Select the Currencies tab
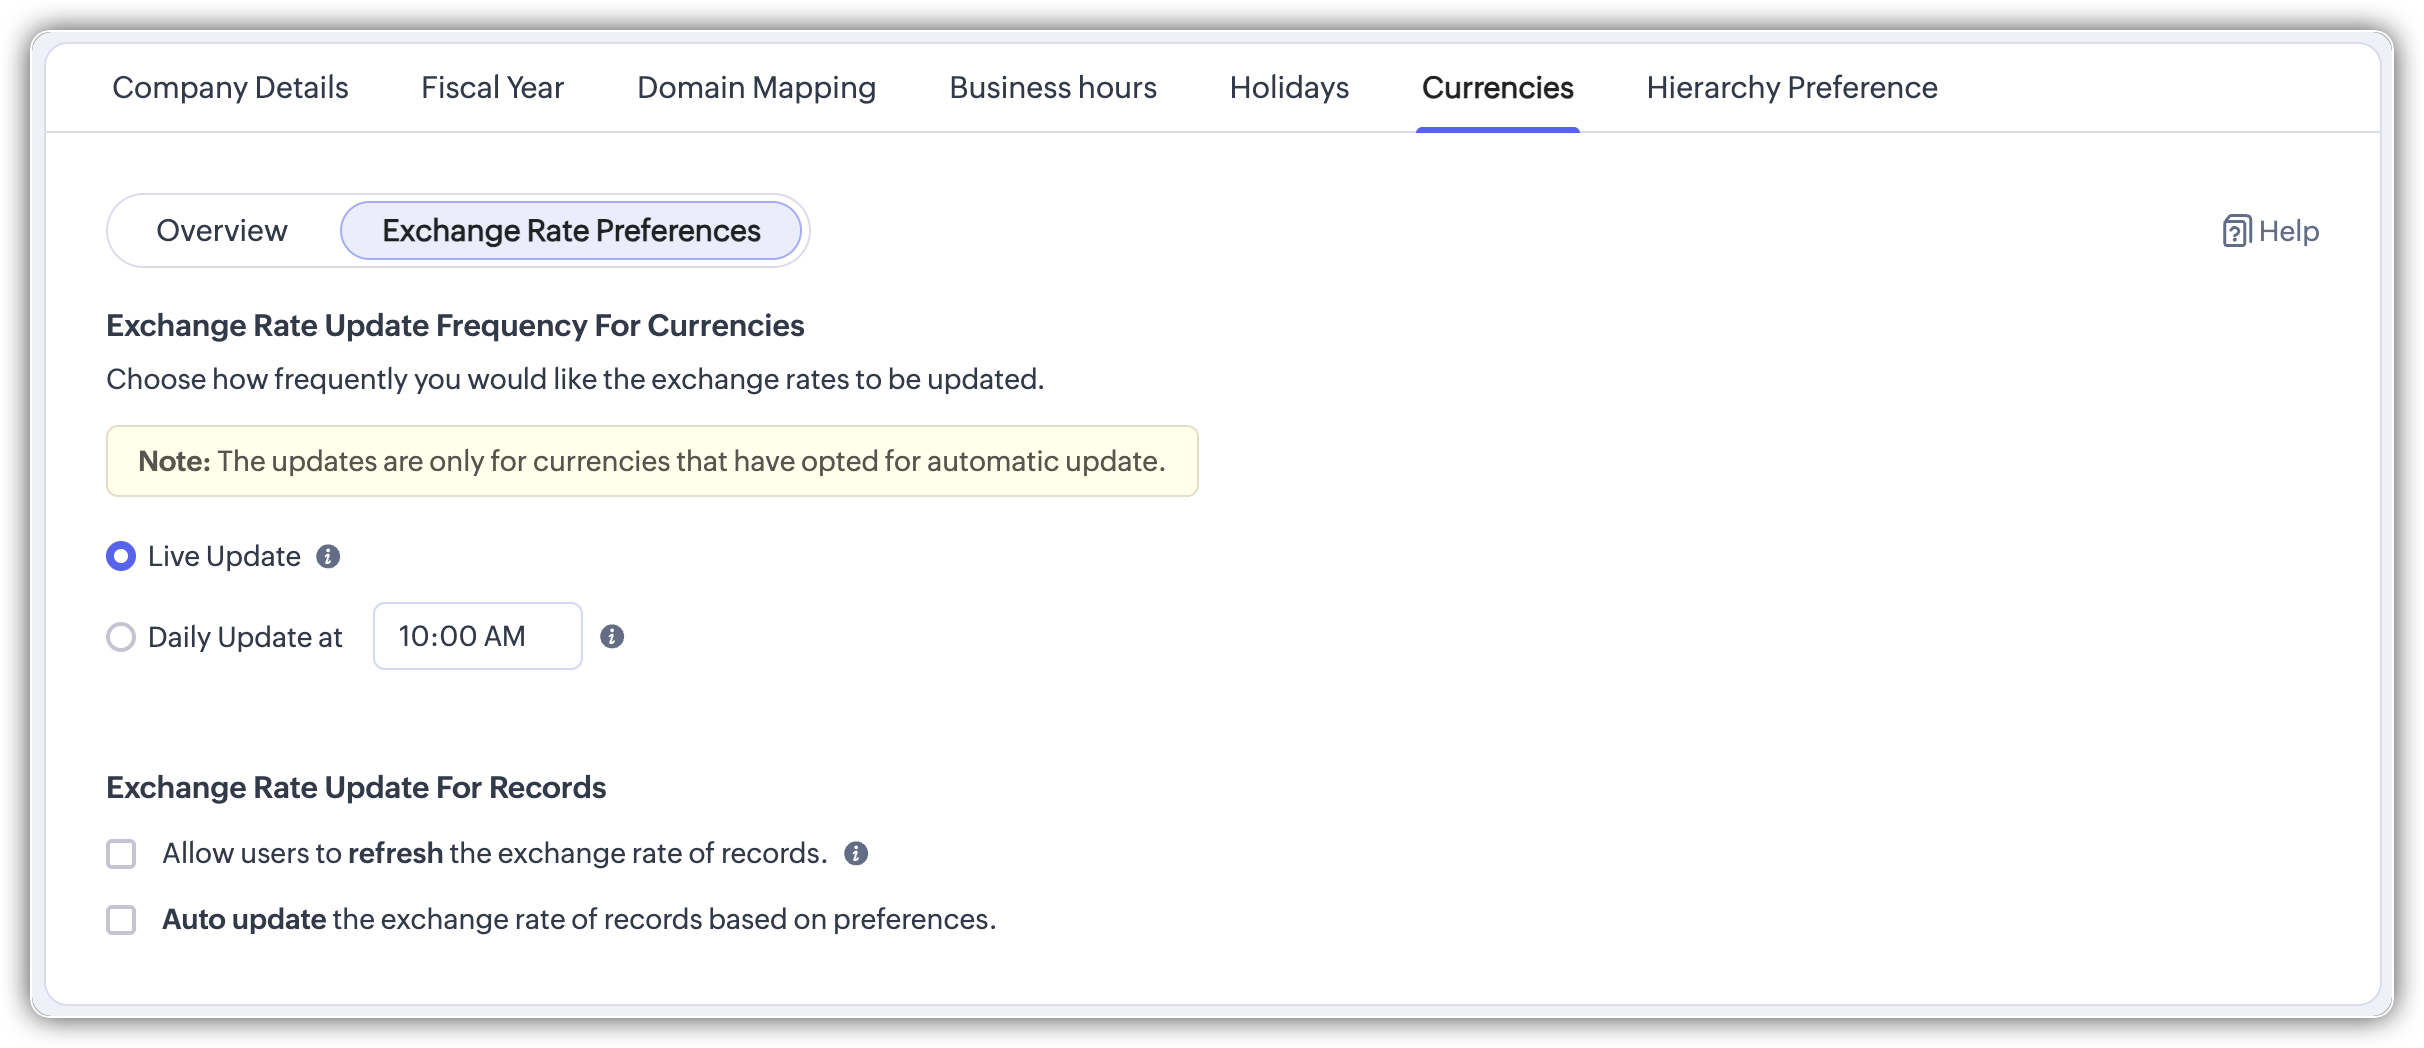 [1497, 88]
